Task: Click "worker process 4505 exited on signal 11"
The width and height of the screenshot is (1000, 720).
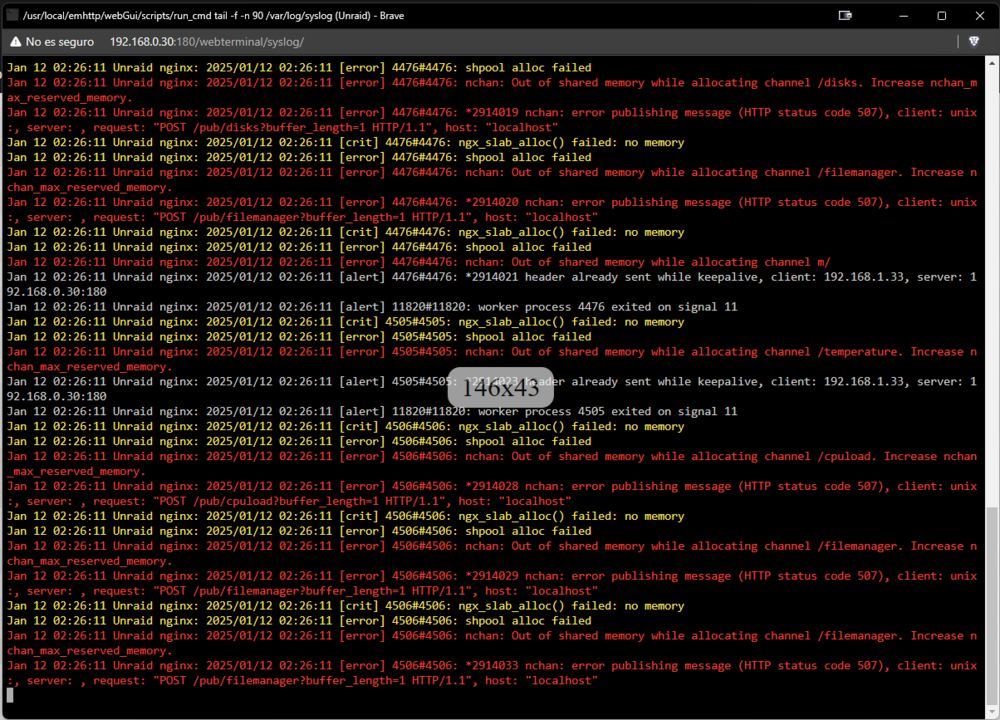Action: pyautogui.click(x=607, y=411)
